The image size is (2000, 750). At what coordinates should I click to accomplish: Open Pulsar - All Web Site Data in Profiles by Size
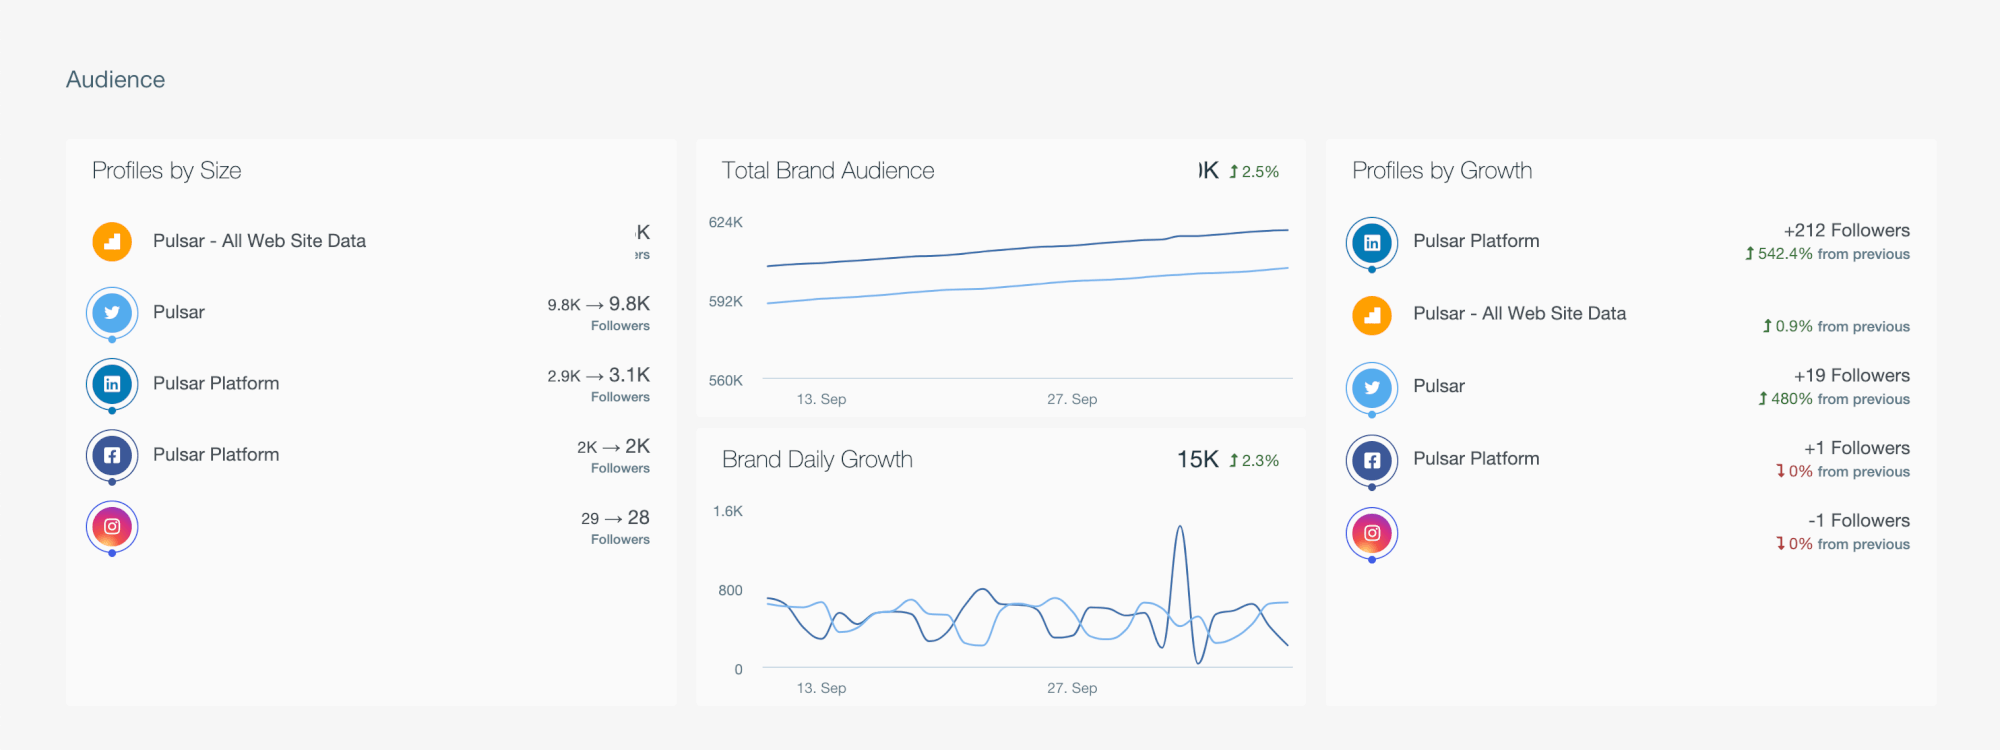tap(259, 241)
